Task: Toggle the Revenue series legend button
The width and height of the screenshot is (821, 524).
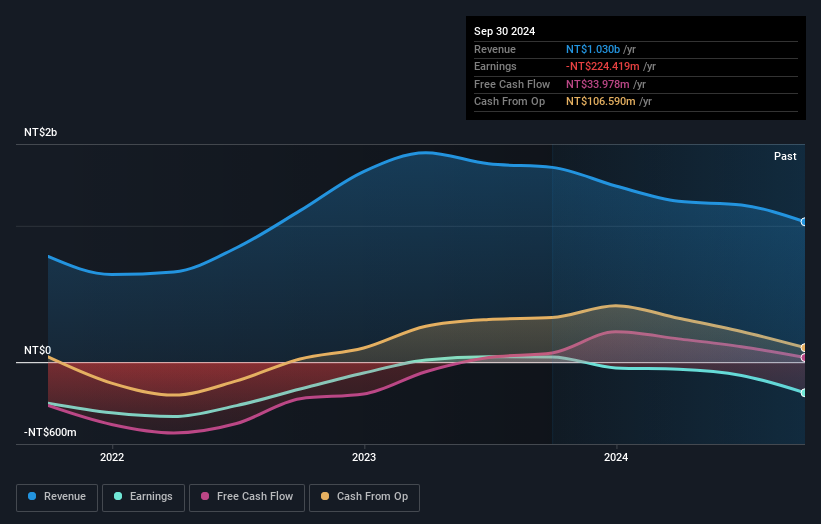Action: [57, 497]
